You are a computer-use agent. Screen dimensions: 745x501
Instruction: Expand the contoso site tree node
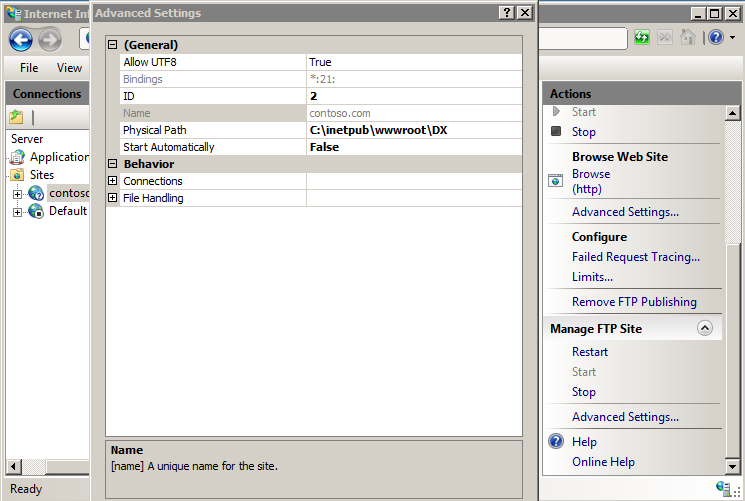[18, 194]
